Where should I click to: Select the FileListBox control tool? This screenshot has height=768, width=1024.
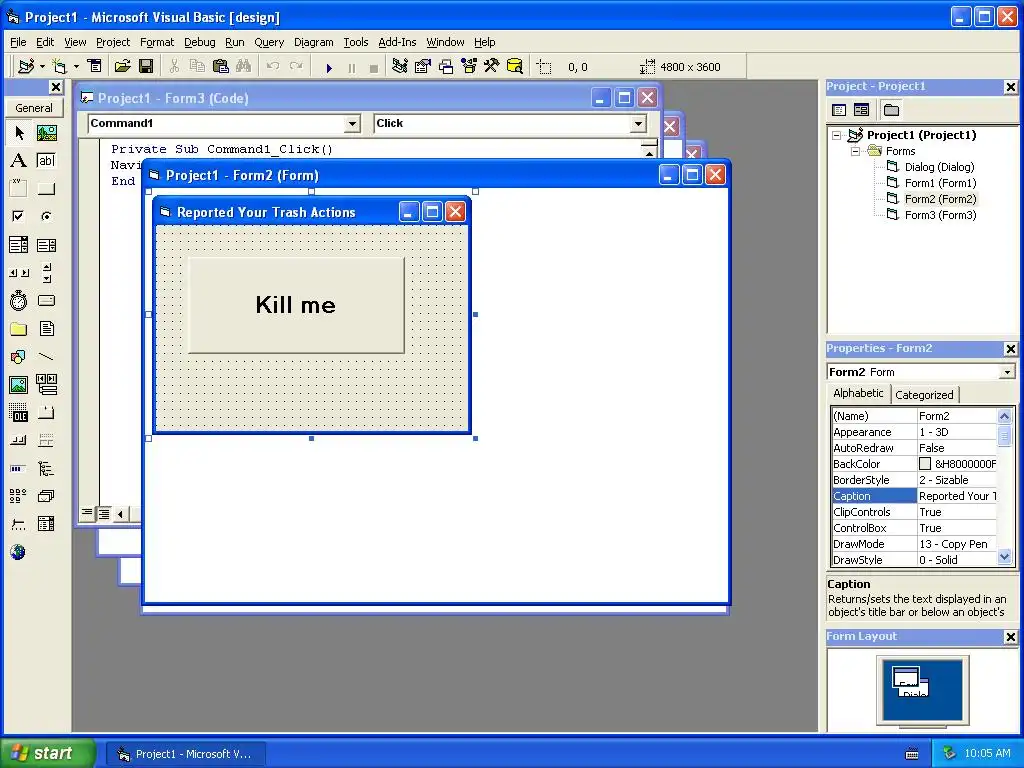coord(46,328)
